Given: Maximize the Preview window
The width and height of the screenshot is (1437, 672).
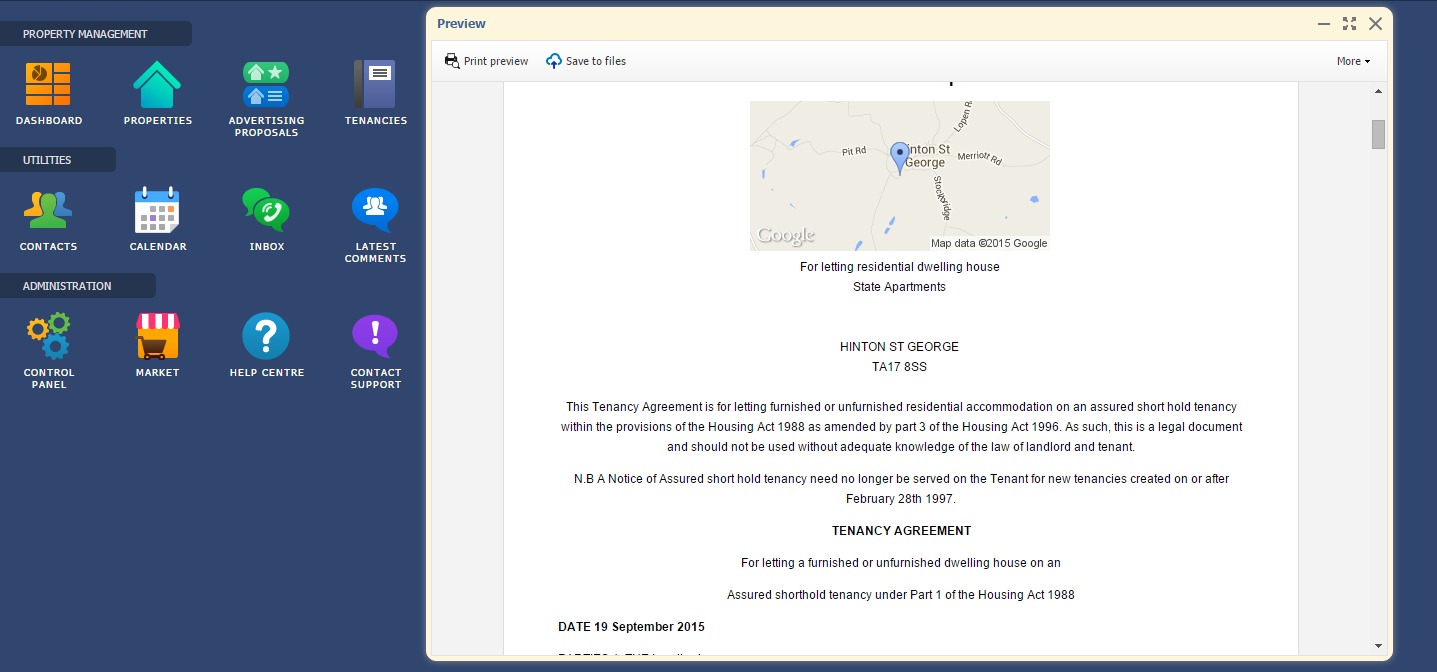Looking at the screenshot, I should pyautogui.click(x=1349, y=24).
